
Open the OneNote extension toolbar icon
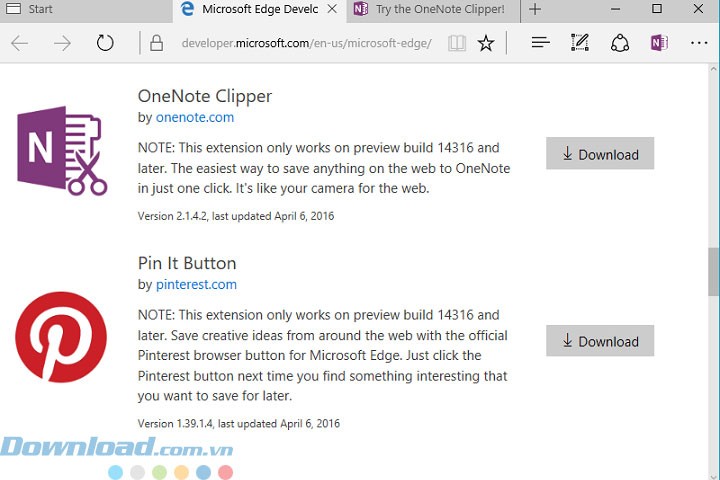click(658, 43)
